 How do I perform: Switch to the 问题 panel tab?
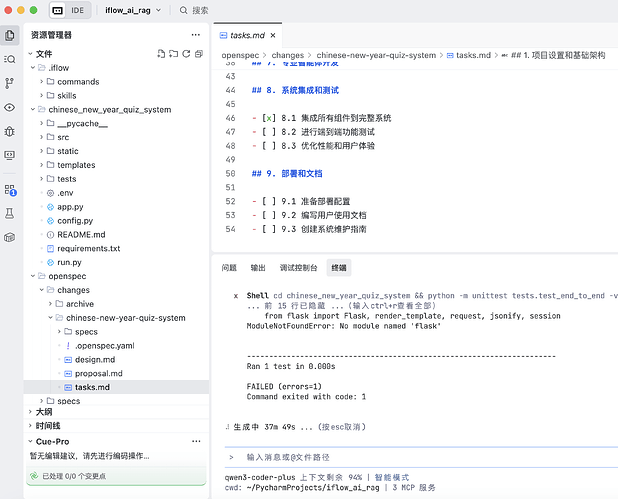pos(229,268)
